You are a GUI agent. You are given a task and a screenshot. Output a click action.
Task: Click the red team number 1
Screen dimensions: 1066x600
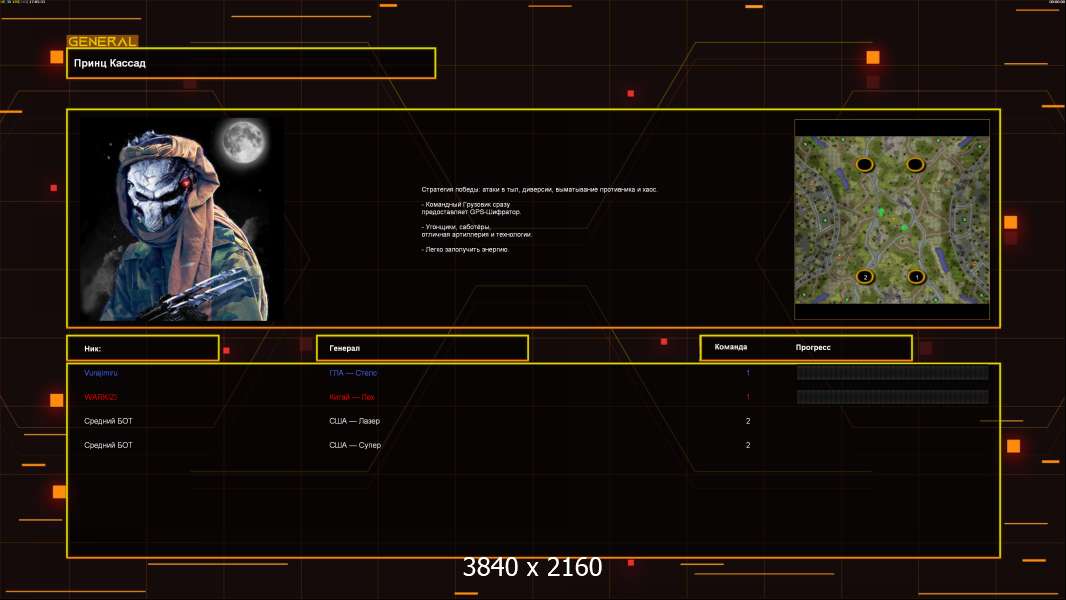point(748,397)
